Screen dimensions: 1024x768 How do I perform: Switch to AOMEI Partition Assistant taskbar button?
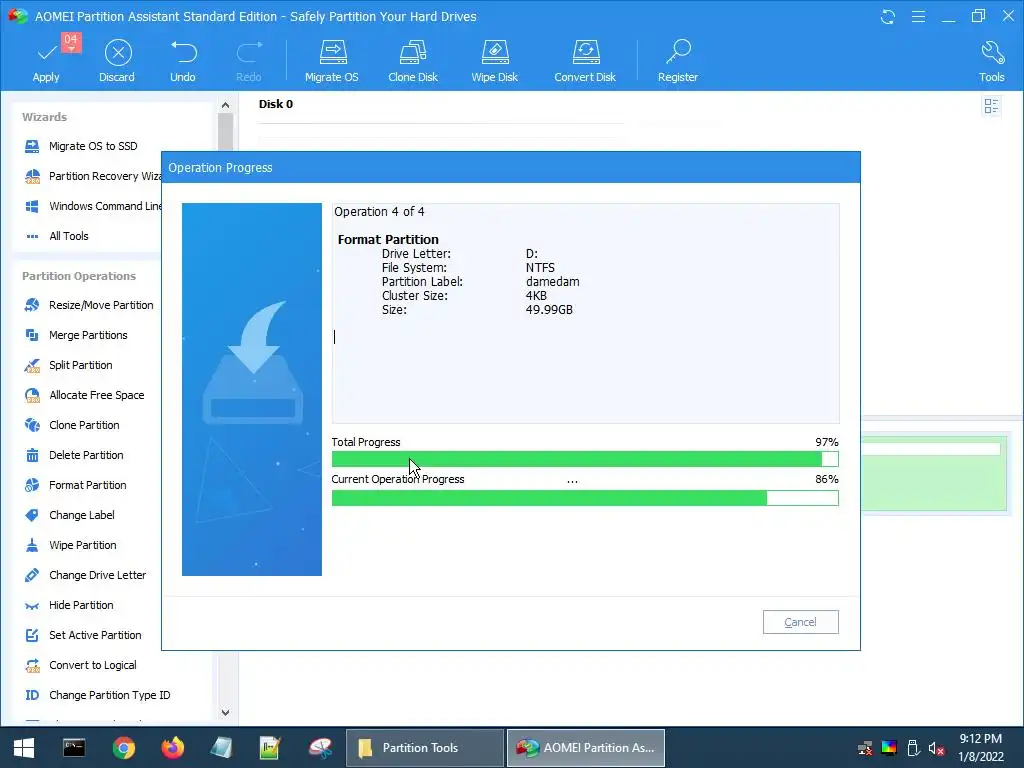(x=586, y=748)
